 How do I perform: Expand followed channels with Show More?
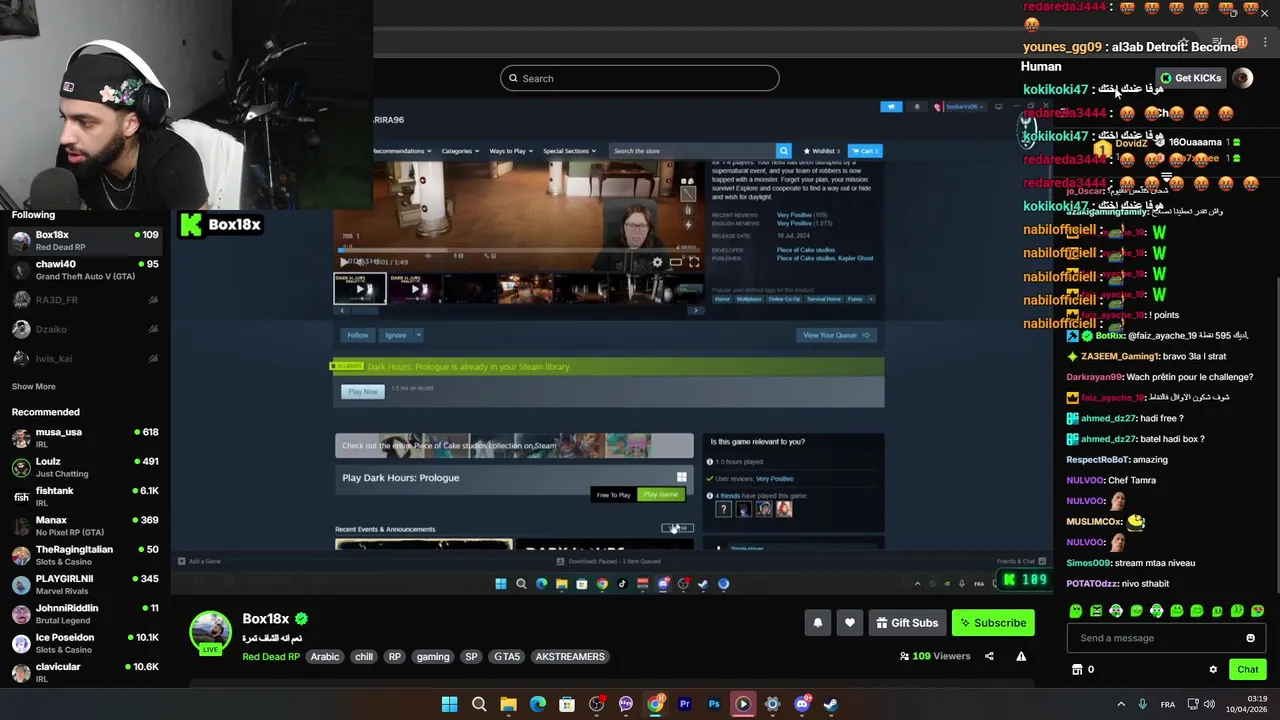pyautogui.click(x=33, y=386)
